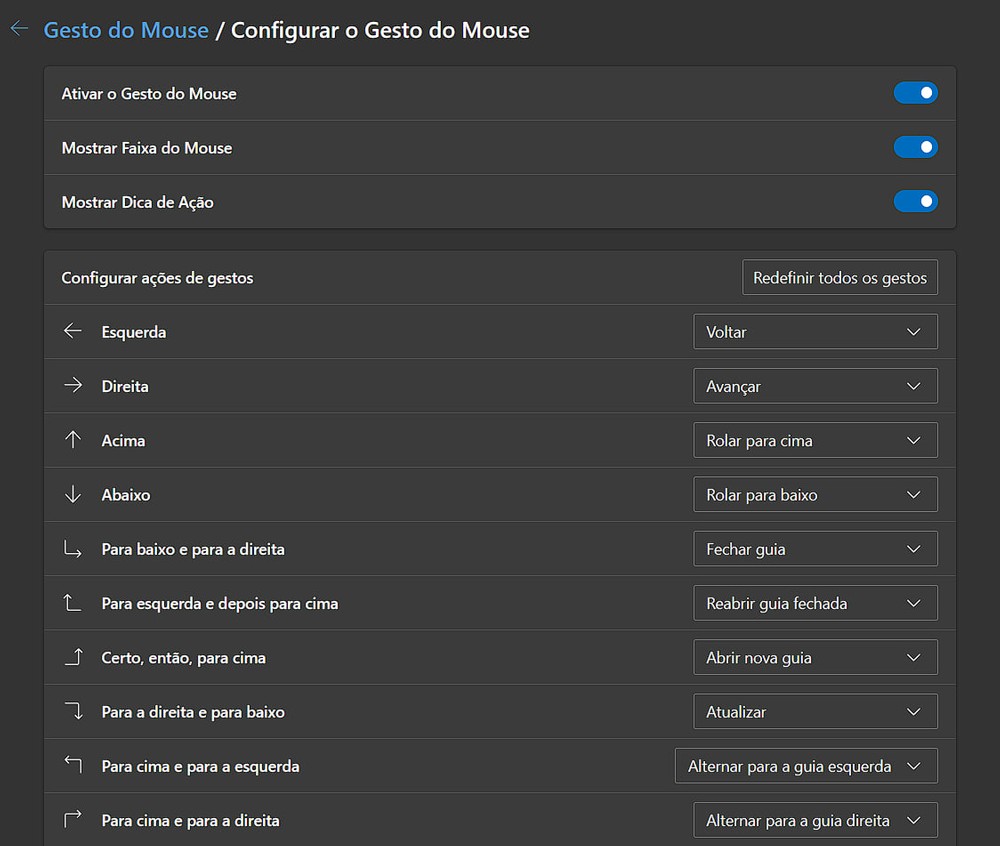Click the up arrow gesture icon beside Acima
This screenshot has height=846, width=1000.
[73, 439]
